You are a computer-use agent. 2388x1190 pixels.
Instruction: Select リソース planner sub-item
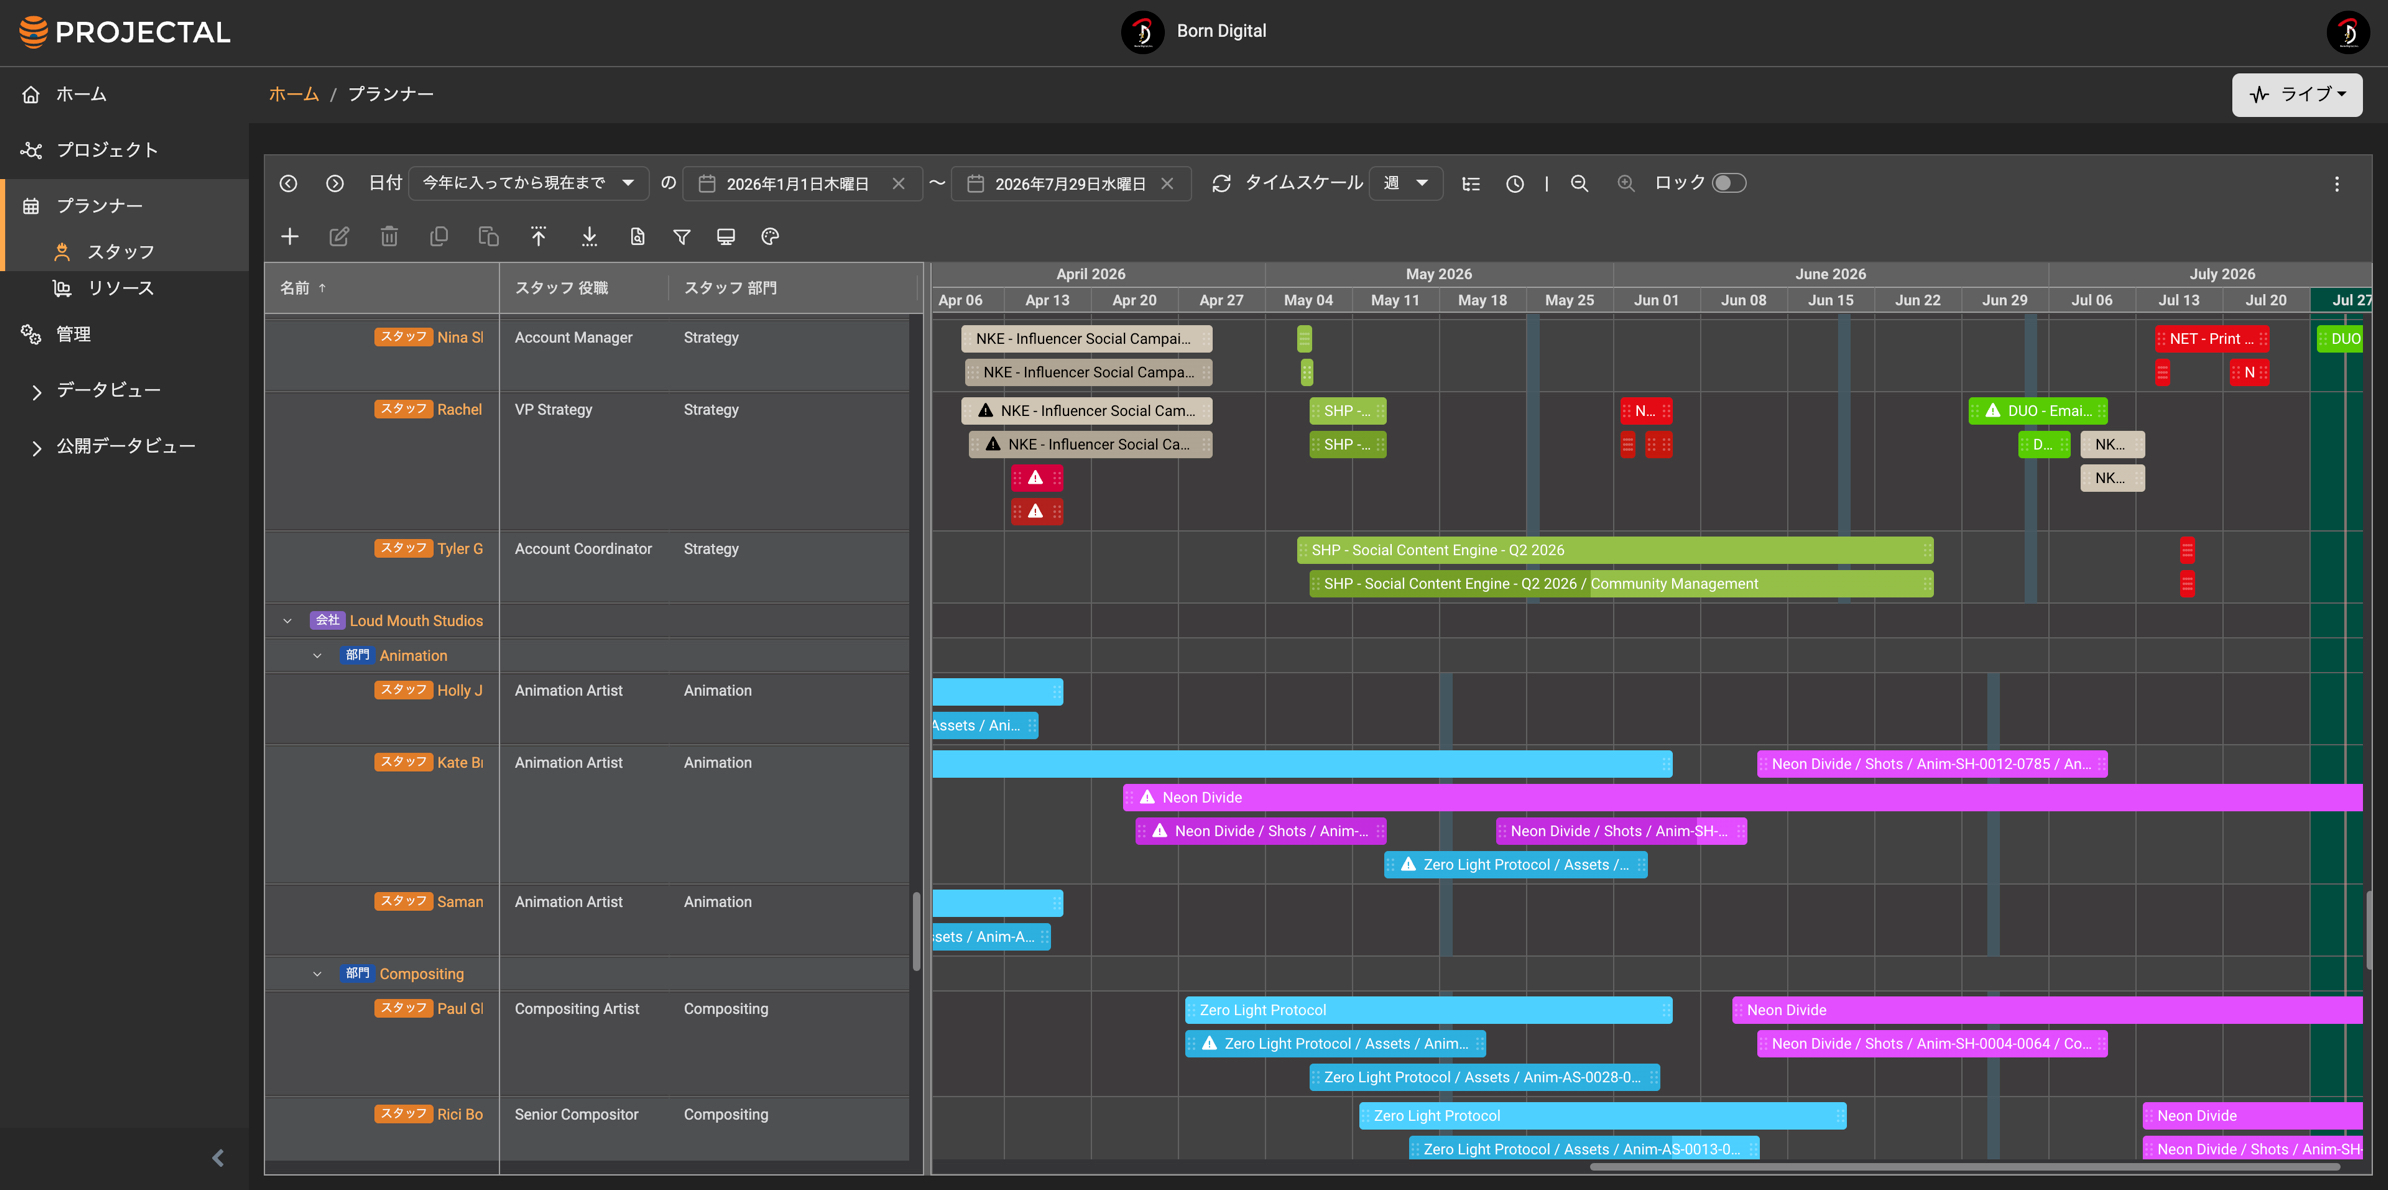click(x=121, y=288)
